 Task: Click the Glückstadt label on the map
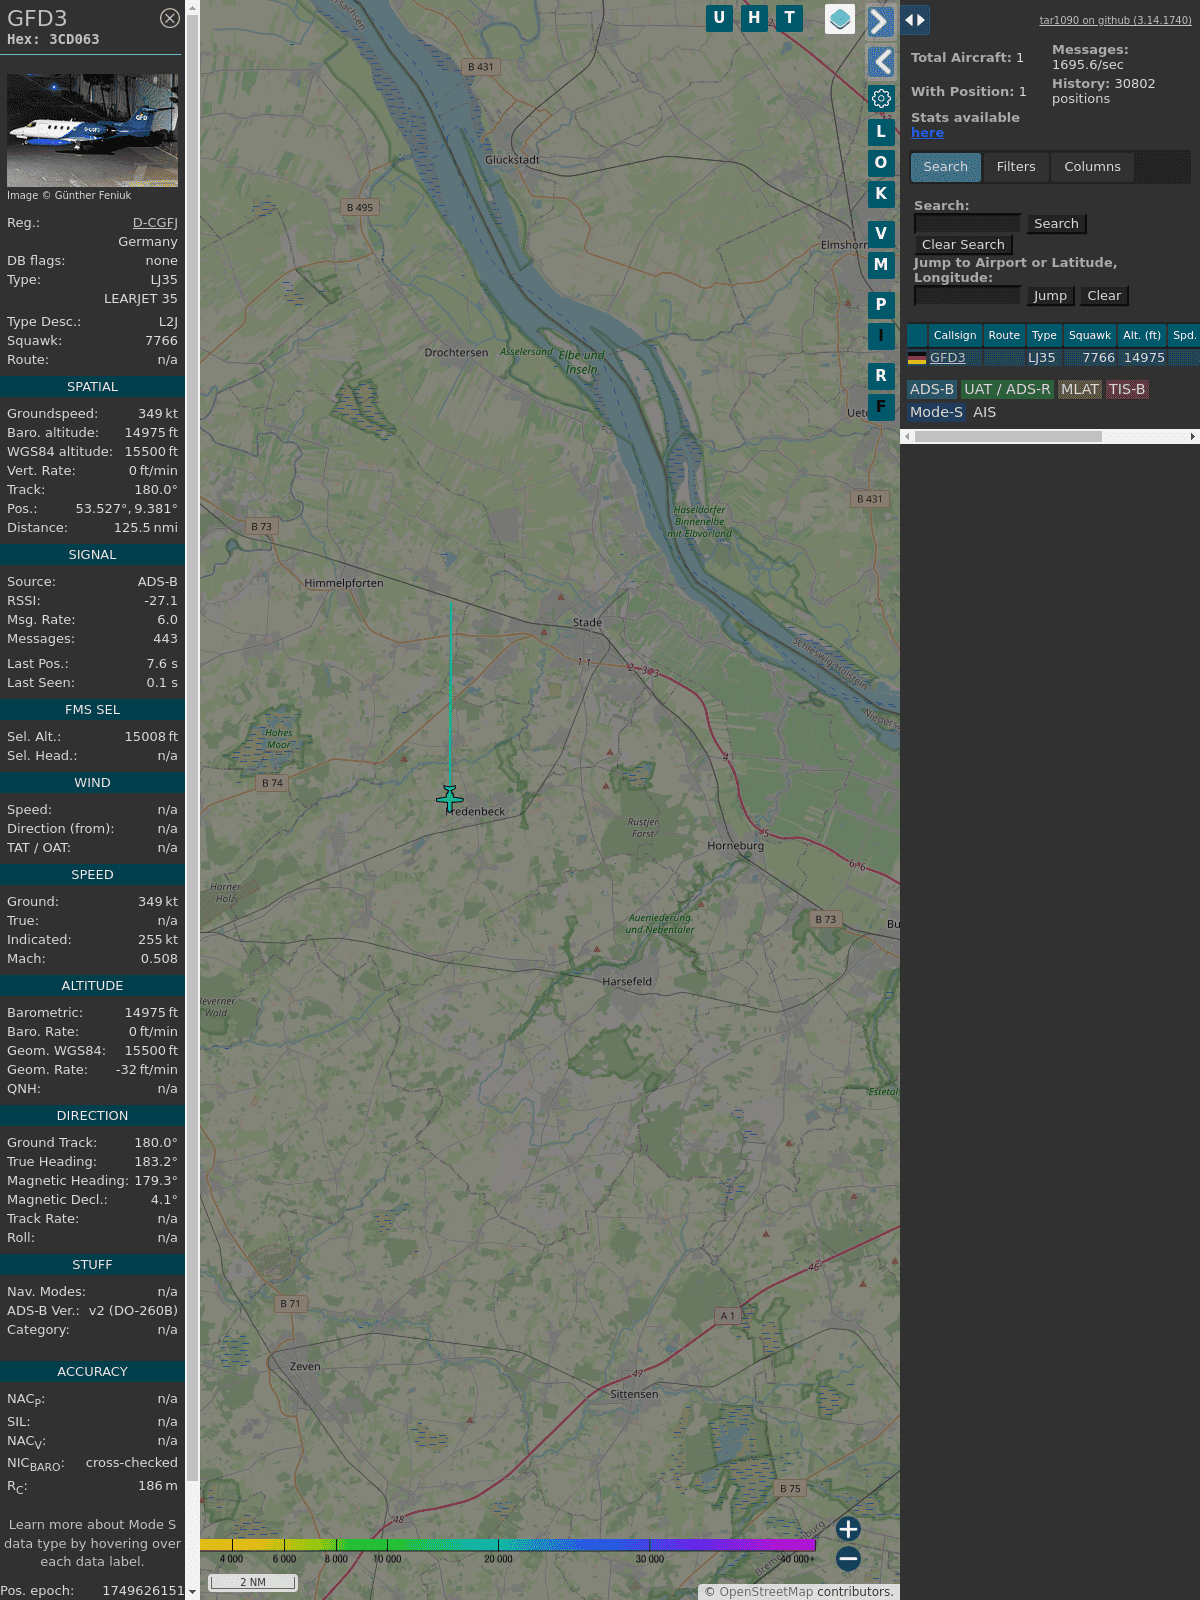pyautogui.click(x=512, y=160)
